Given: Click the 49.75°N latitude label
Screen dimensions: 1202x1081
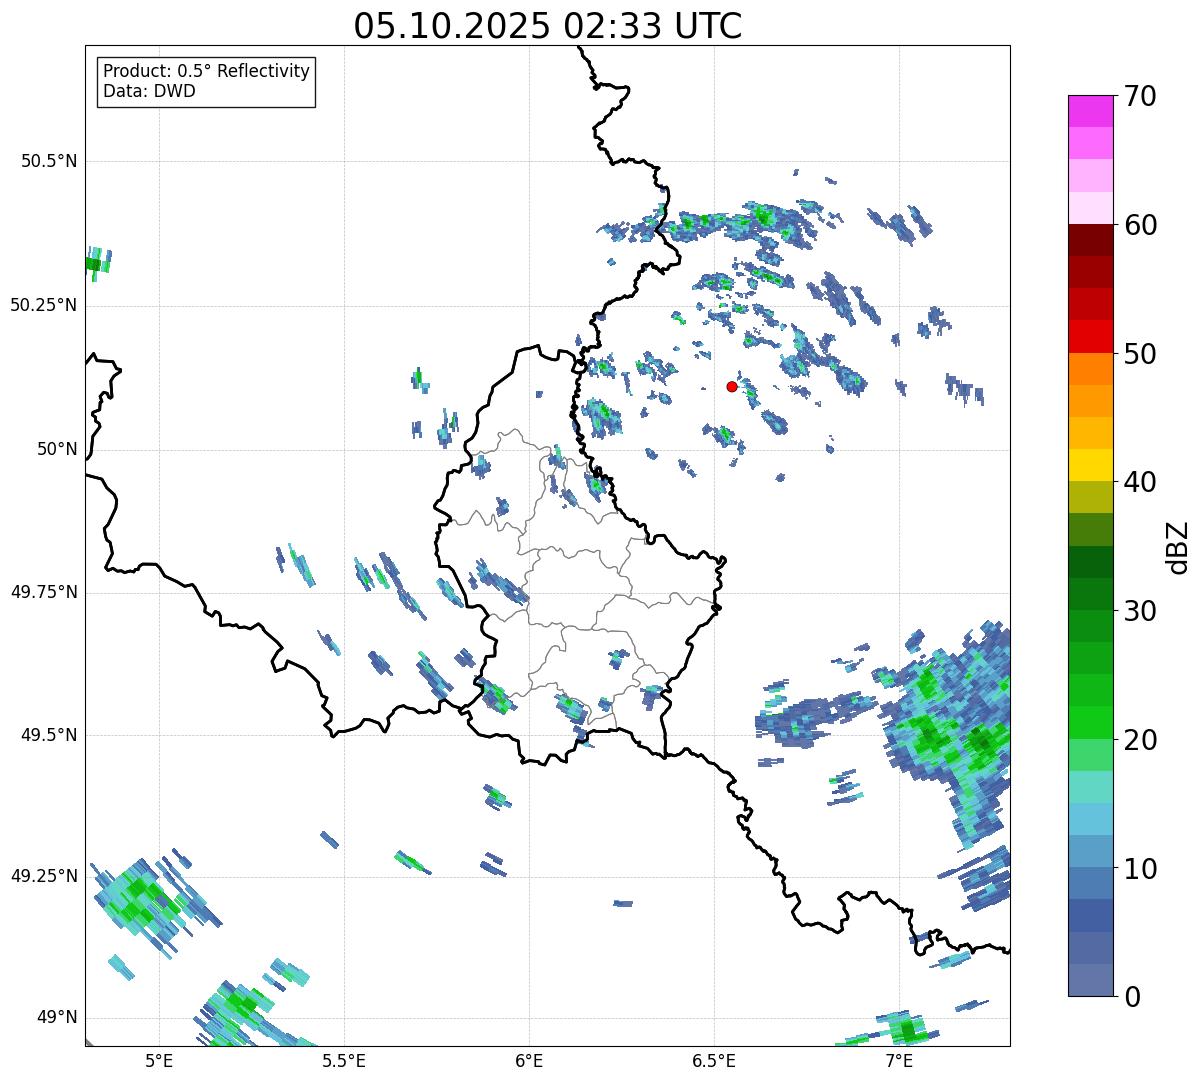Looking at the screenshot, I should click(x=44, y=592).
